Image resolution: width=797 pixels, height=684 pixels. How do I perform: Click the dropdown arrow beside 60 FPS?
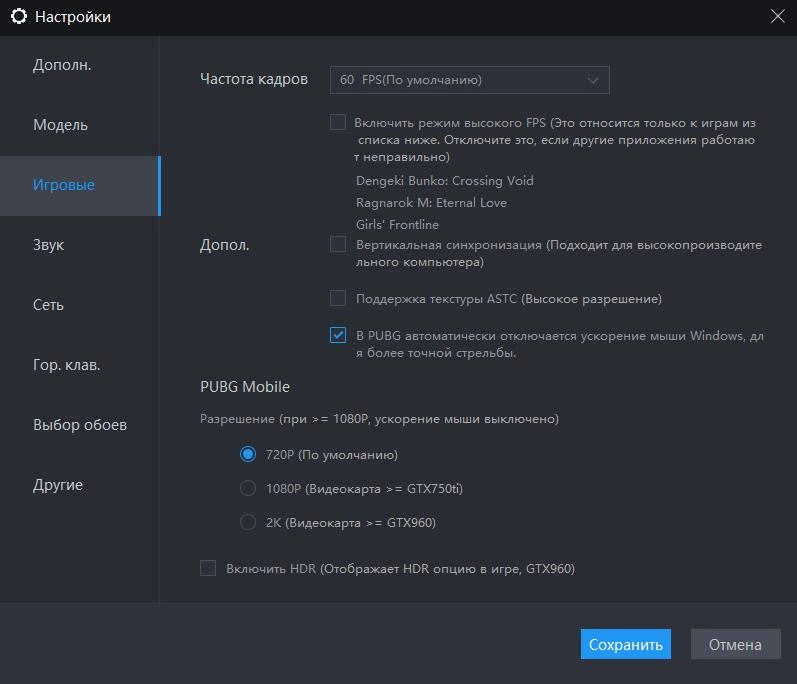(593, 80)
